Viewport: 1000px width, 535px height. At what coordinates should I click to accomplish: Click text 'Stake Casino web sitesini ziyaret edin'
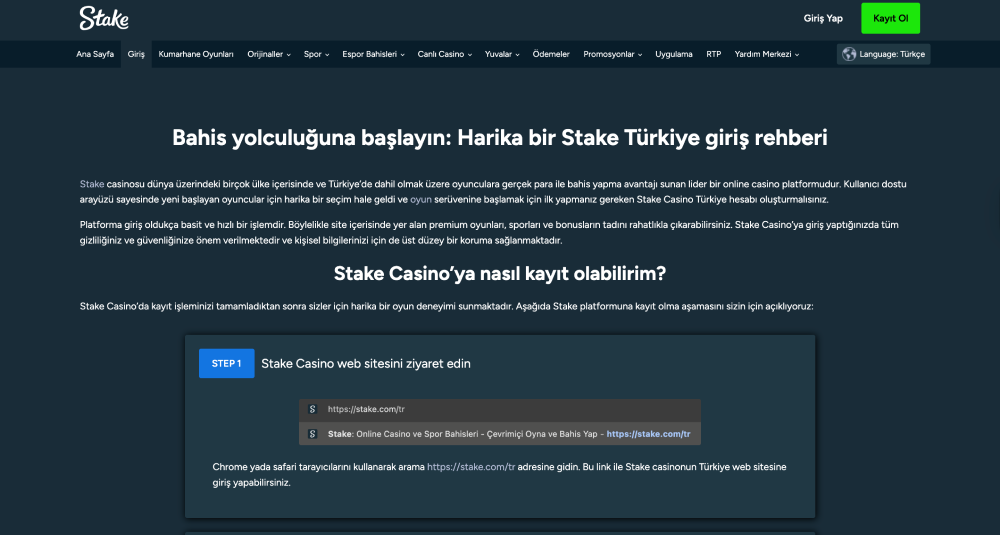tap(365, 363)
